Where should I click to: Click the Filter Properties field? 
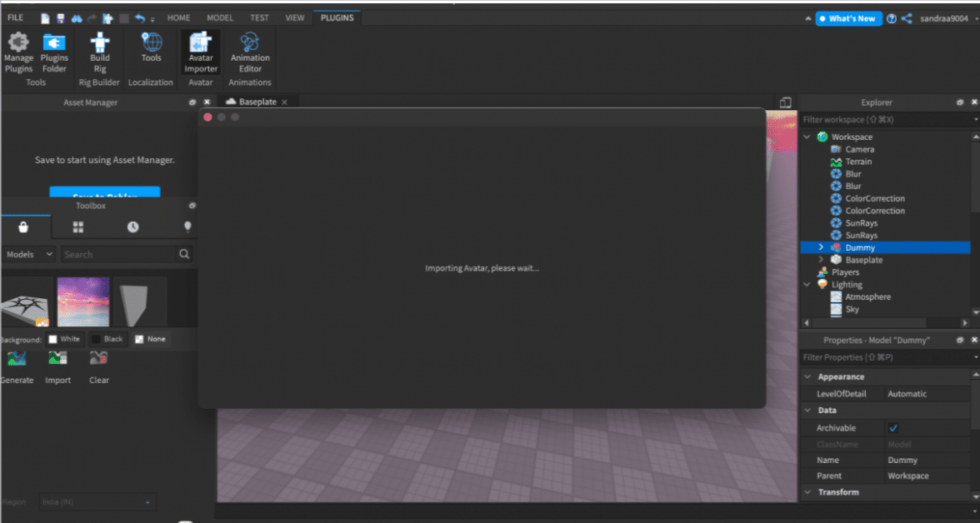(886, 357)
